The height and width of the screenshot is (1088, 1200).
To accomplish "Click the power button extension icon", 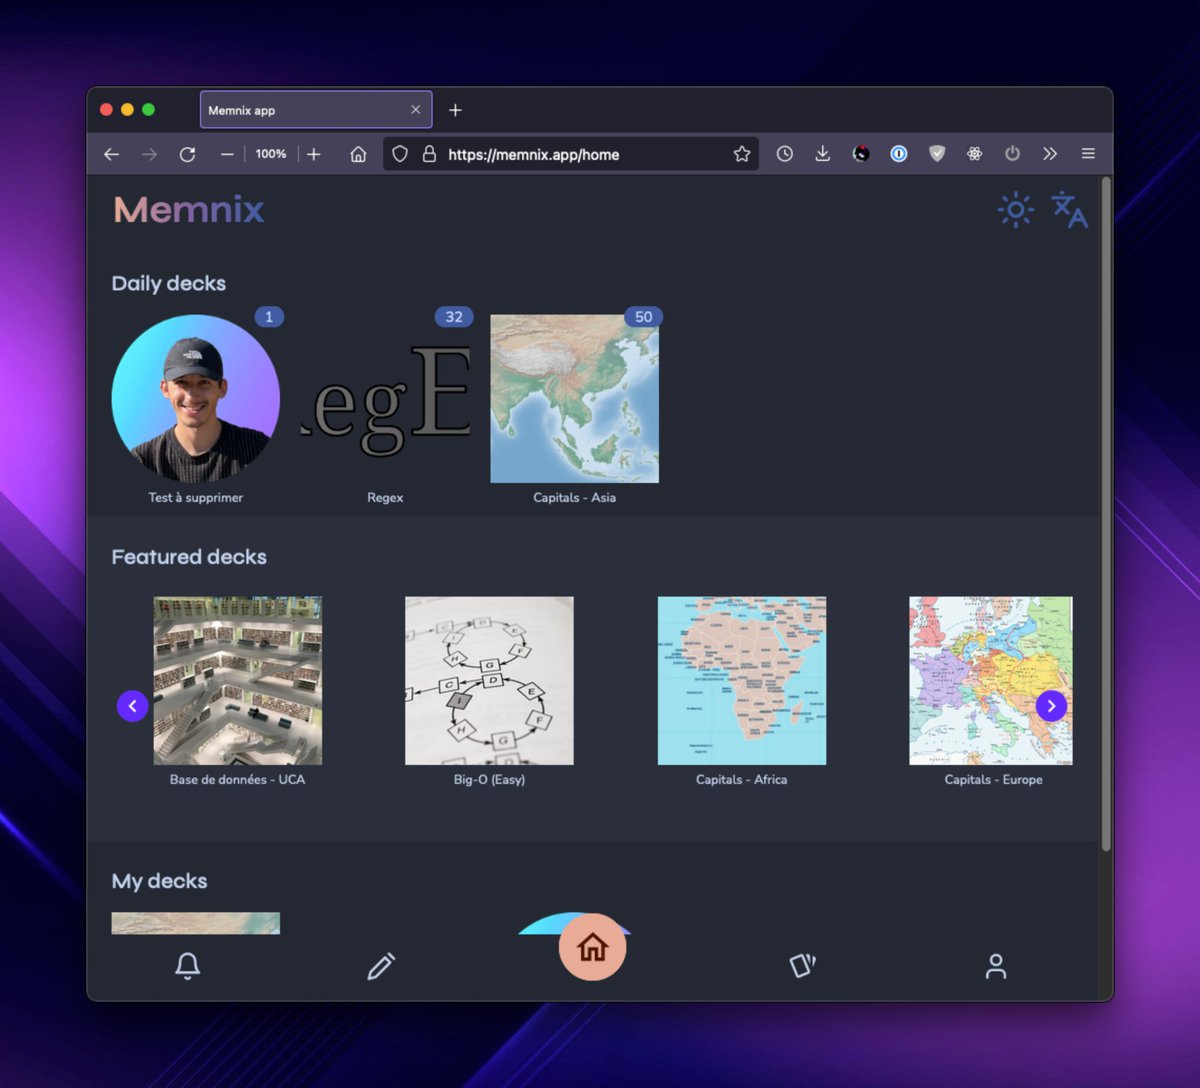I will 1012,154.
